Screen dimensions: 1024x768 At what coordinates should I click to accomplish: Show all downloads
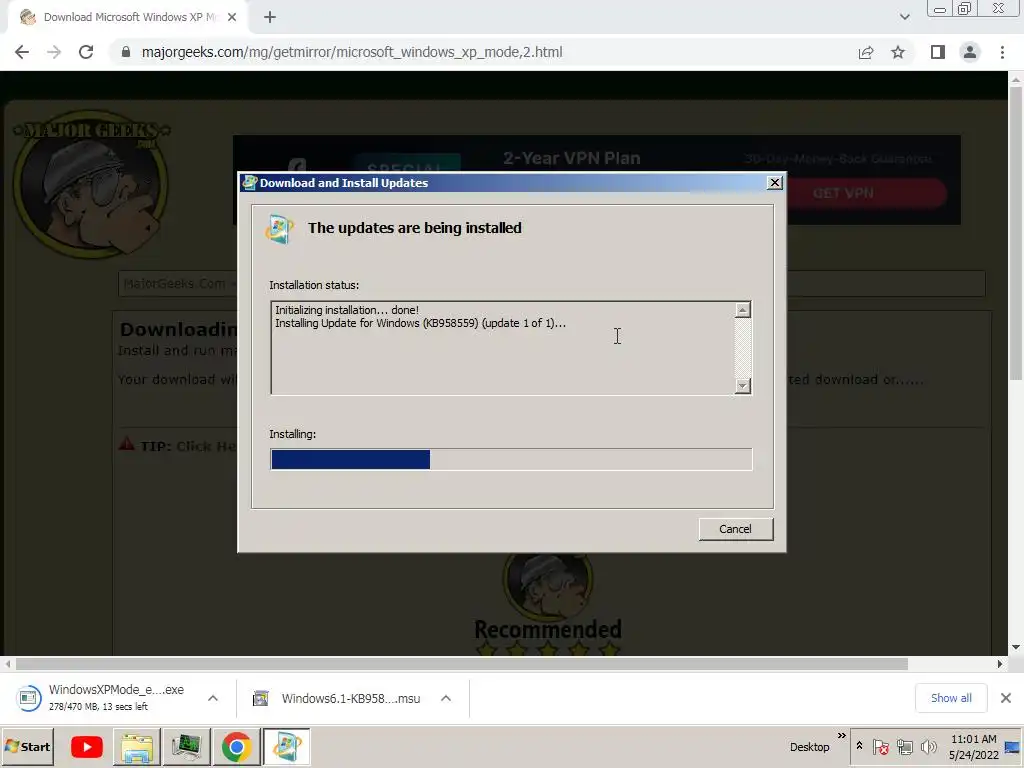tap(951, 698)
